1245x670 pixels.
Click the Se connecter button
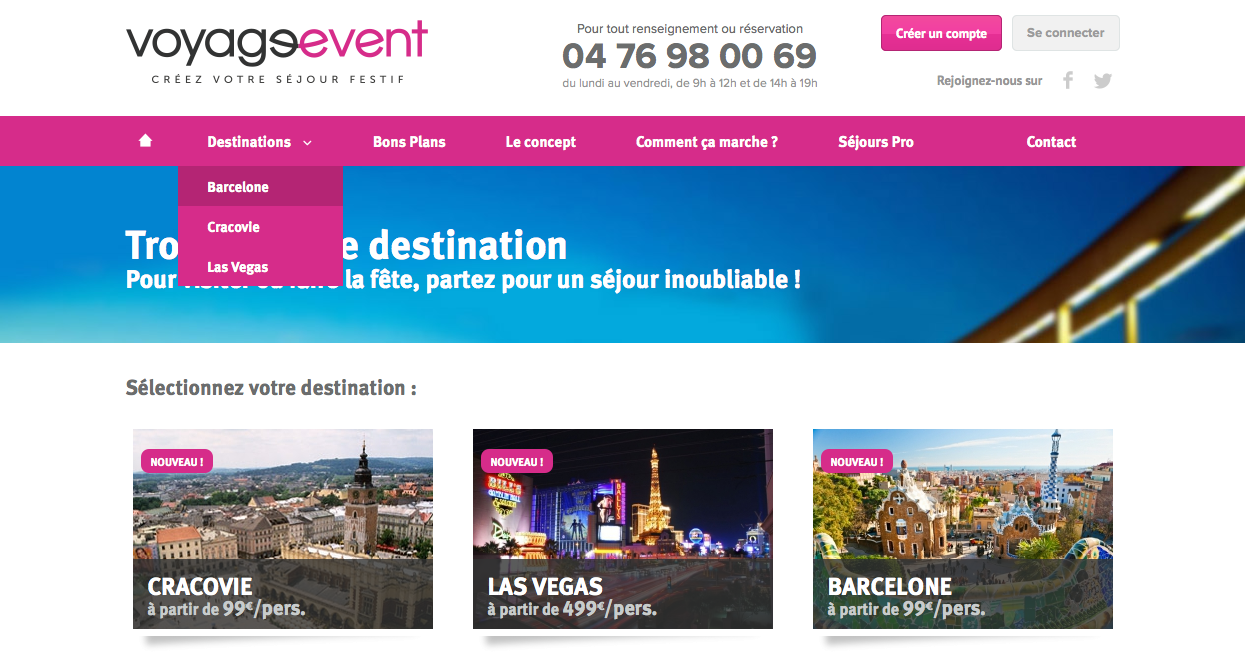(1066, 33)
